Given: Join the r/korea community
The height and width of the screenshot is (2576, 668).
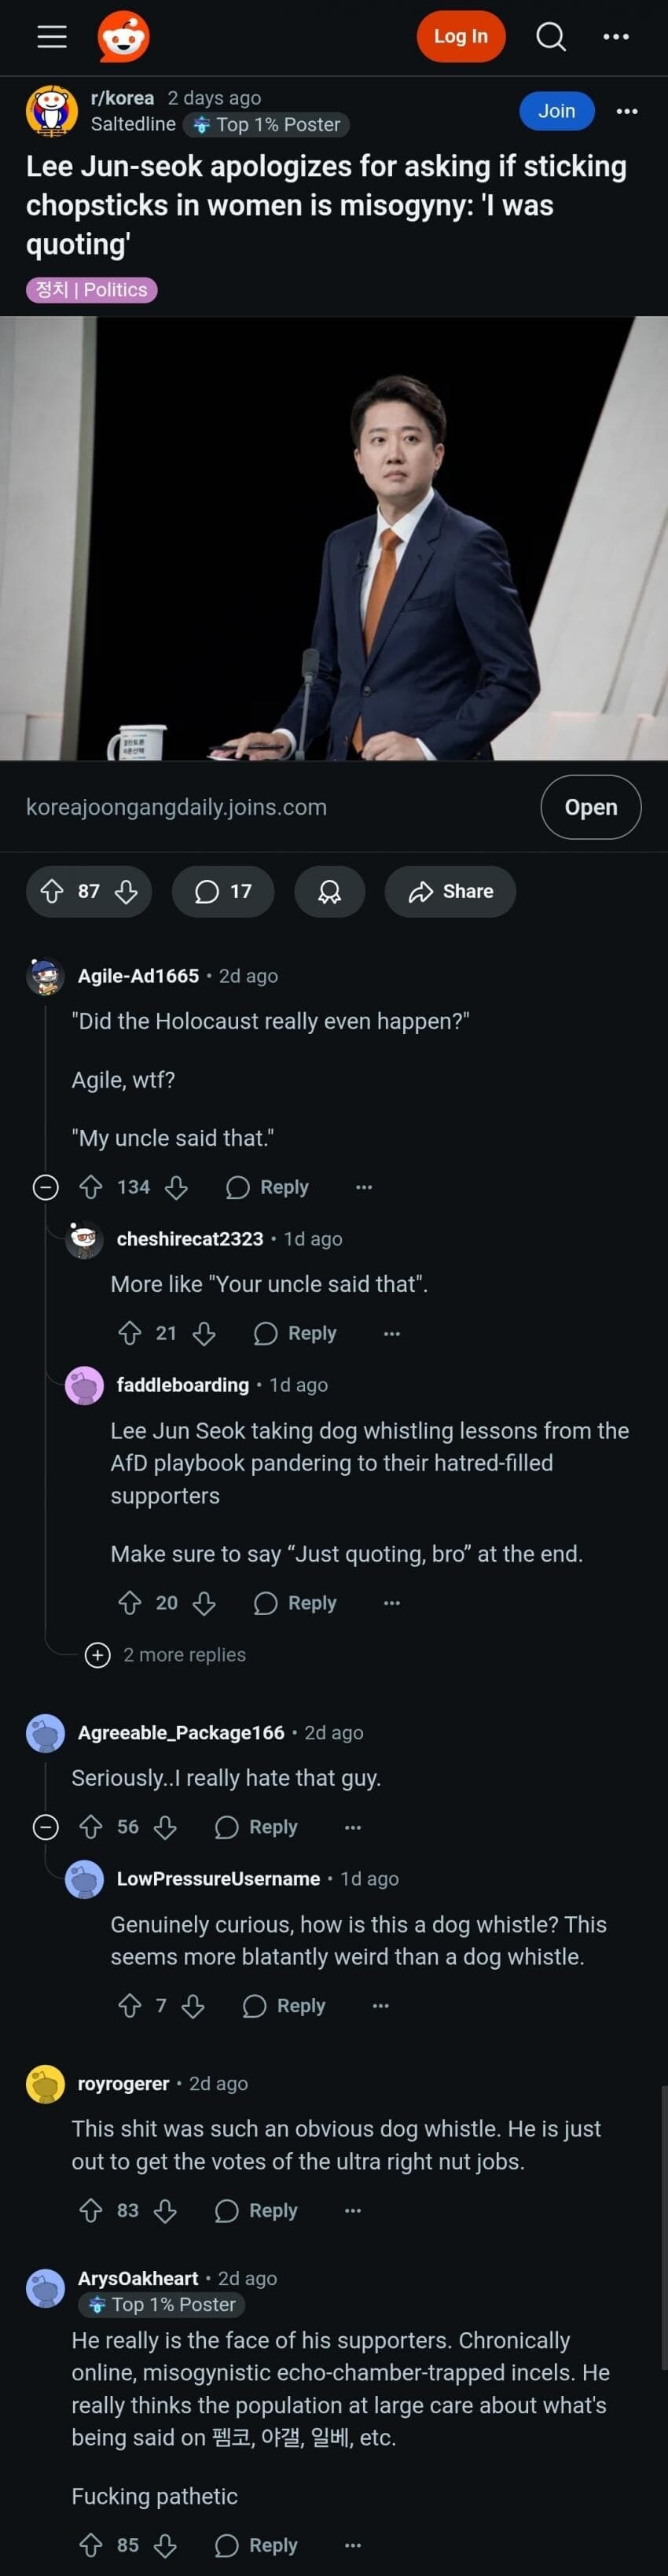Looking at the screenshot, I should [x=556, y=111].
